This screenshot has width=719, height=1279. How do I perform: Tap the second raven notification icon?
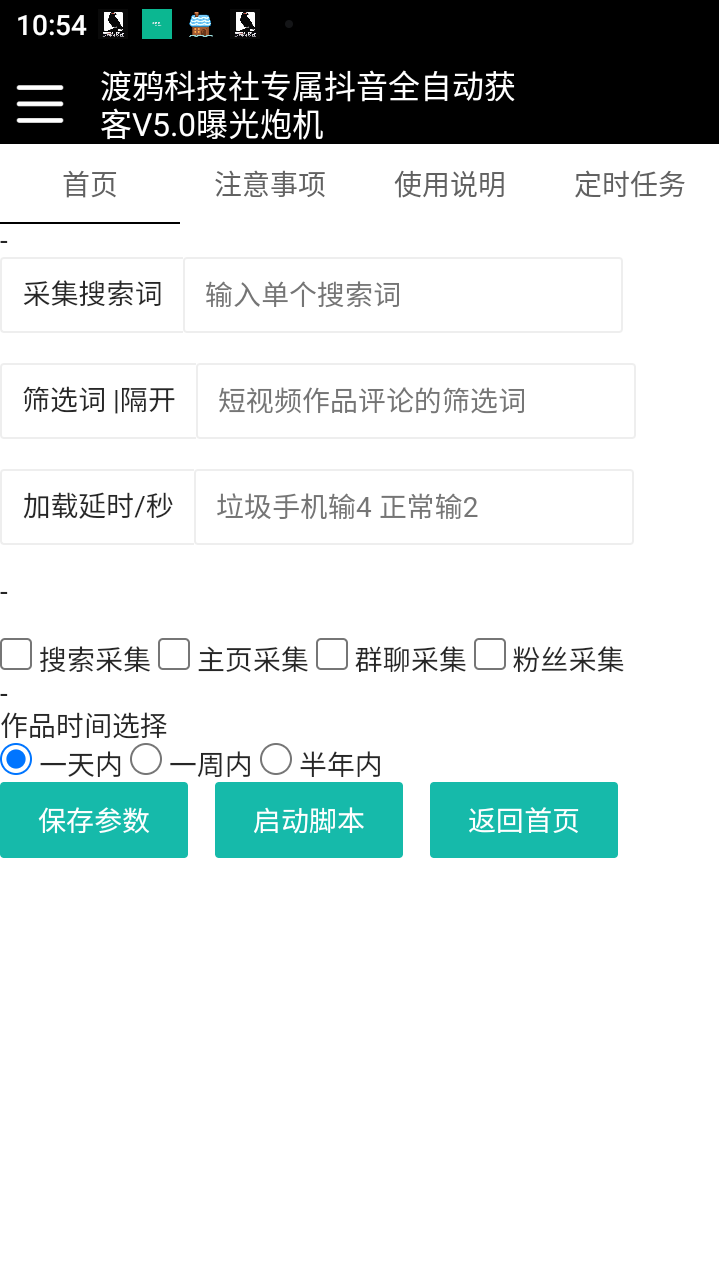coord(243,23)
